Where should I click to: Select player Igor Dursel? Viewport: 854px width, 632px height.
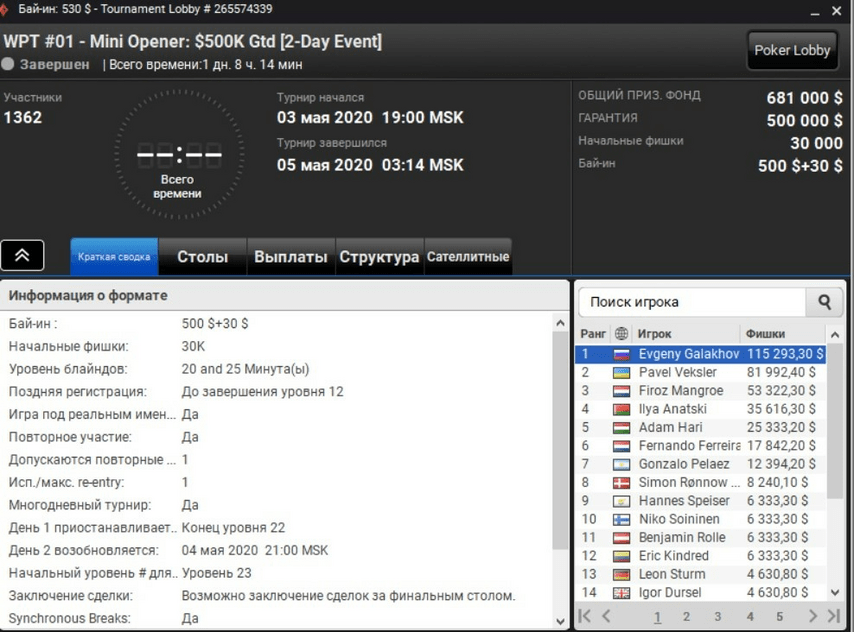tap(700, 592)
